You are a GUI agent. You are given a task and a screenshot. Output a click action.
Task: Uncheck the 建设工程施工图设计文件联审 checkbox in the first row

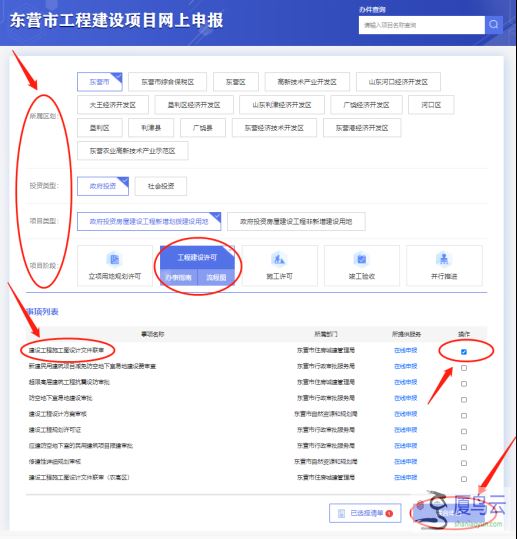[x=463, y=352]
